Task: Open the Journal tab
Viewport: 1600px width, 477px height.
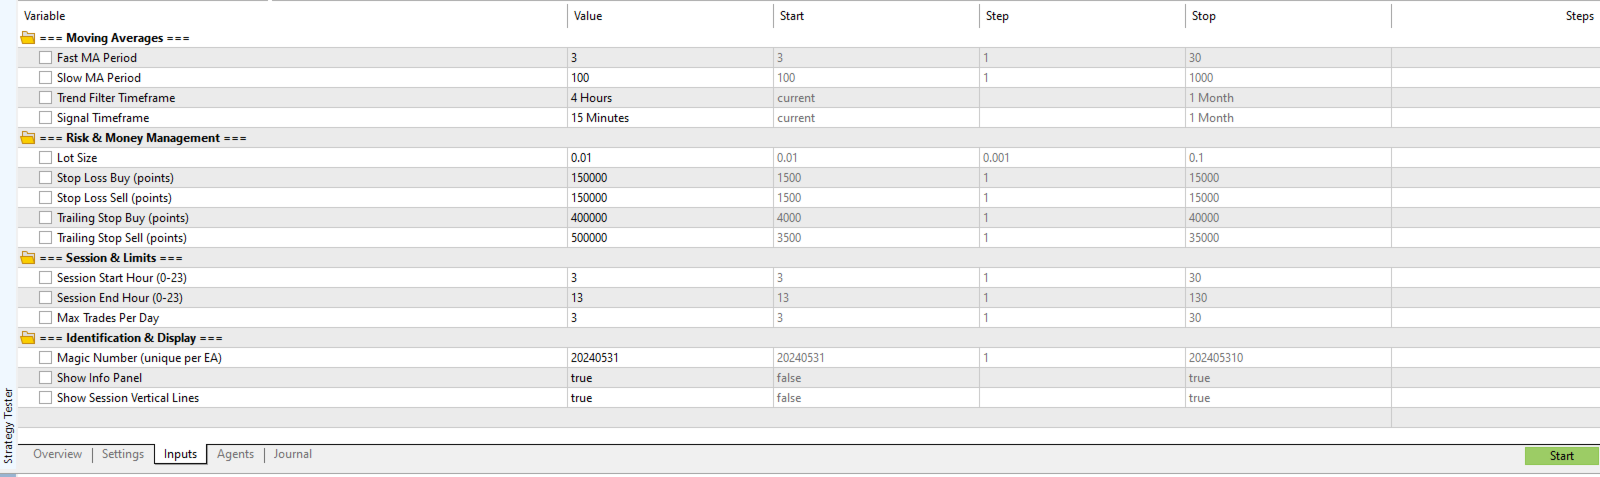Action: tap(293, 454)
